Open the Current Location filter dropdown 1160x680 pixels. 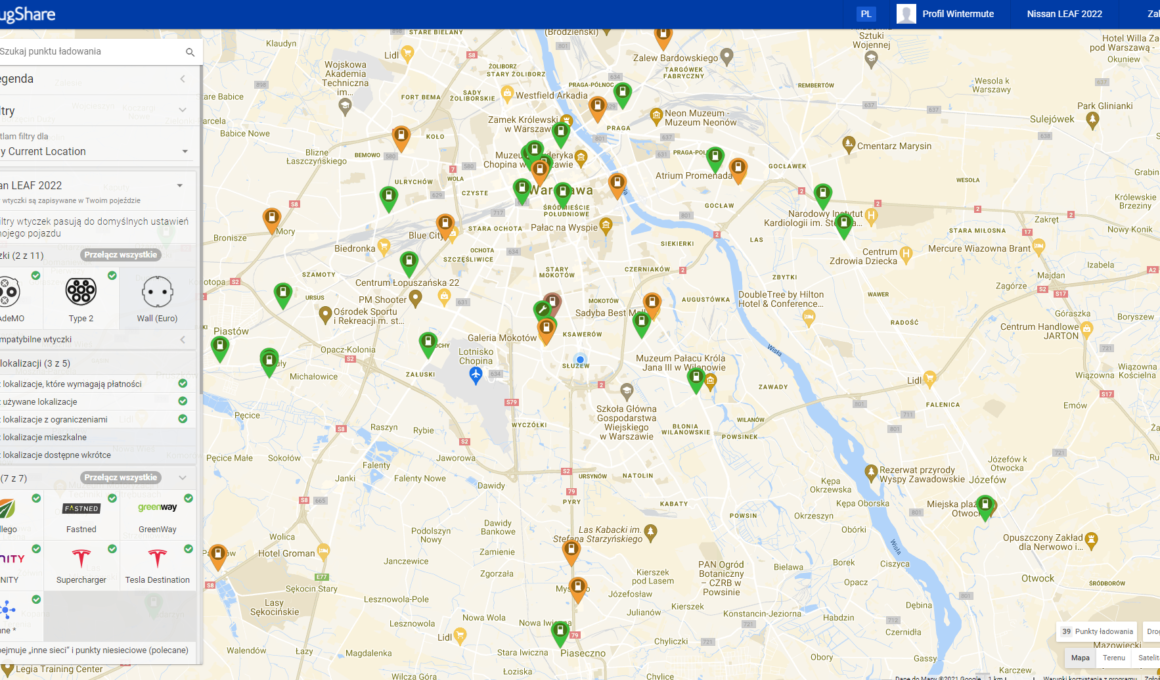(x=95, y=152)
